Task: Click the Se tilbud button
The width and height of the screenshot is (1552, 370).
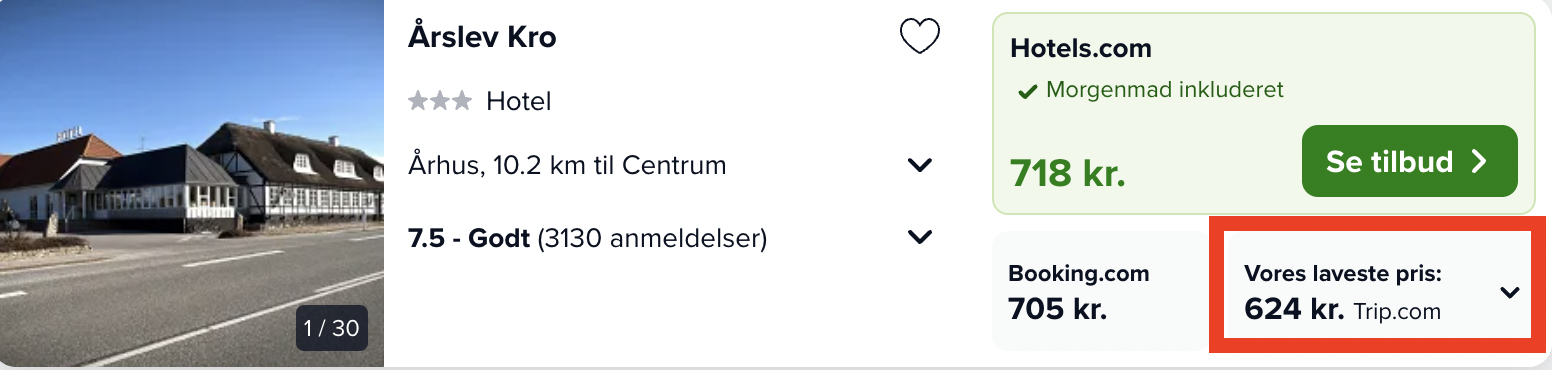Action: click(x=1410, y=161)
